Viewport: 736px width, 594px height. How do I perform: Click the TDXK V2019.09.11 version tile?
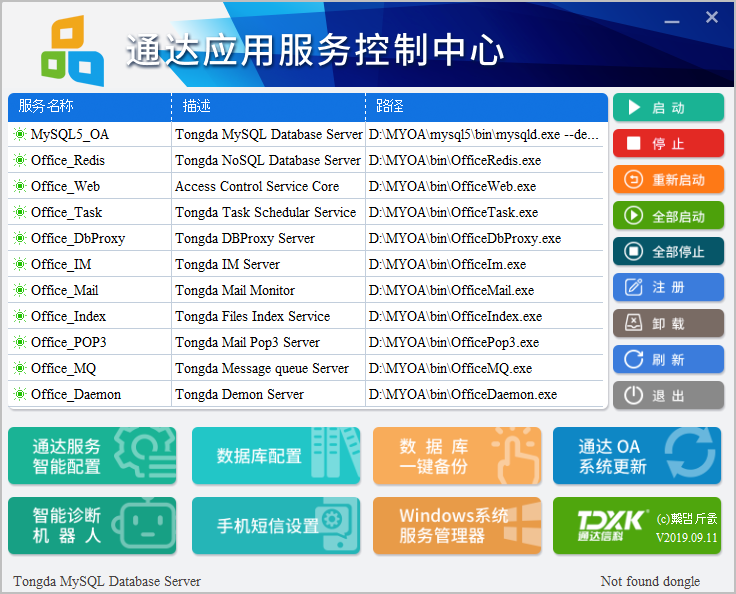[x=637, y=525]
